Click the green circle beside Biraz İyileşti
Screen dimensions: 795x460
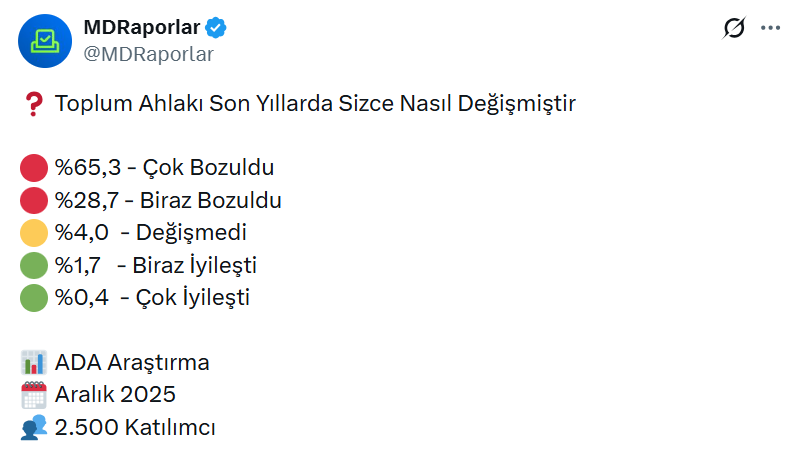(34, 265)
